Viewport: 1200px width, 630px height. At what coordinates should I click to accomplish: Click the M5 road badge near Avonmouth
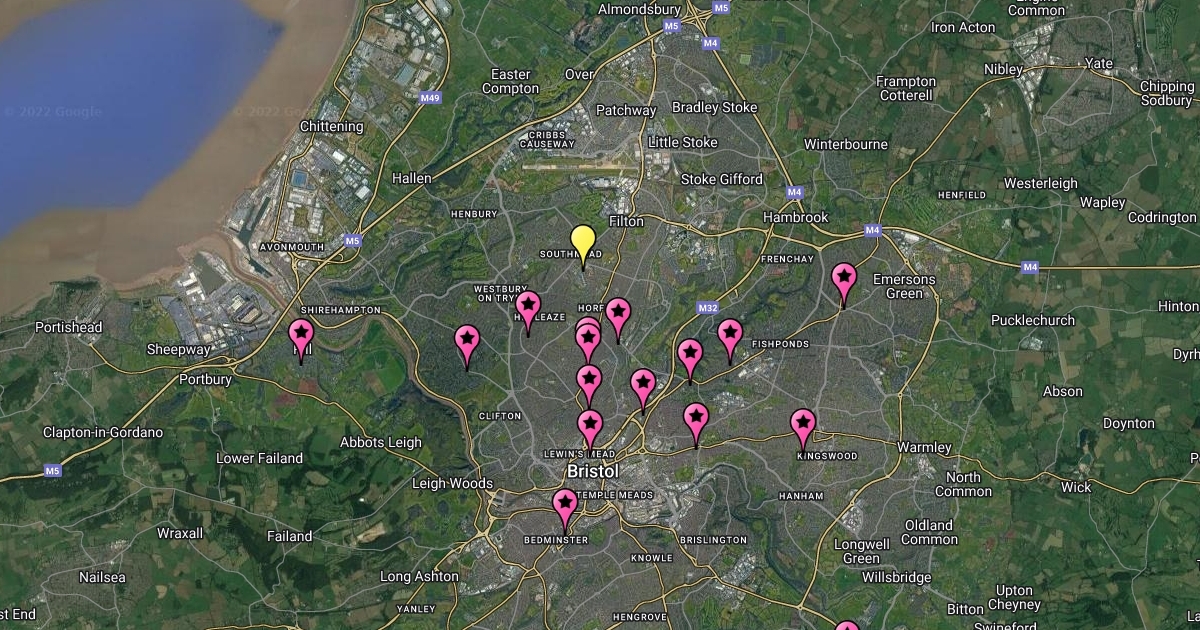351,241
